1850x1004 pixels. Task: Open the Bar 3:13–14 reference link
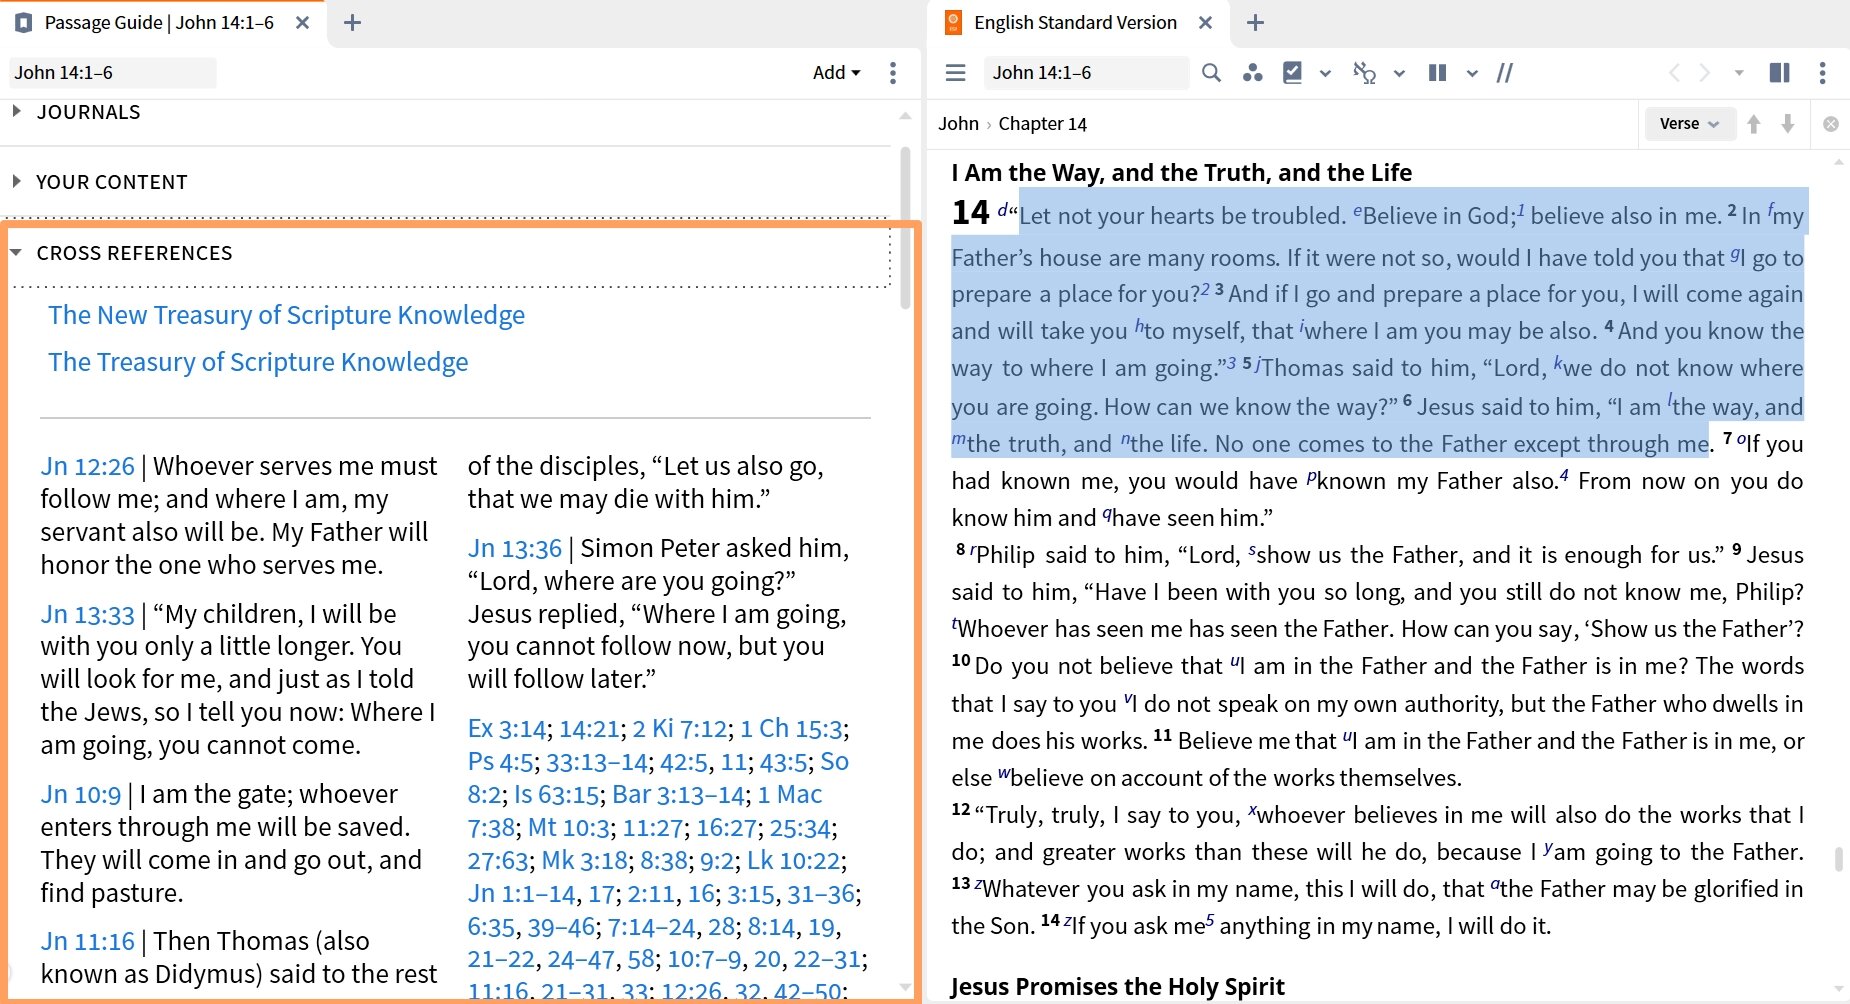pyautogui.click(x=679, y=795)
